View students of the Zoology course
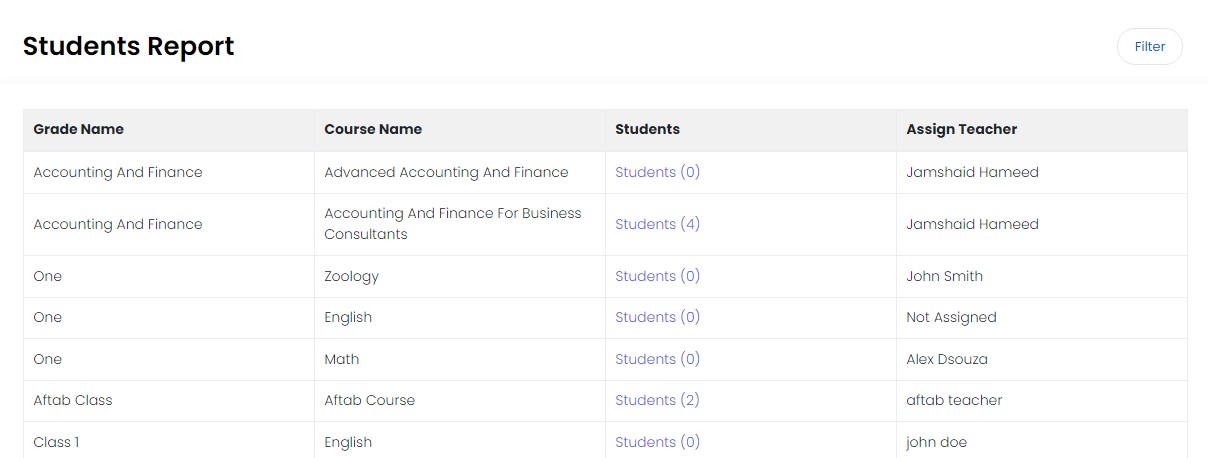 pos(657,276)
